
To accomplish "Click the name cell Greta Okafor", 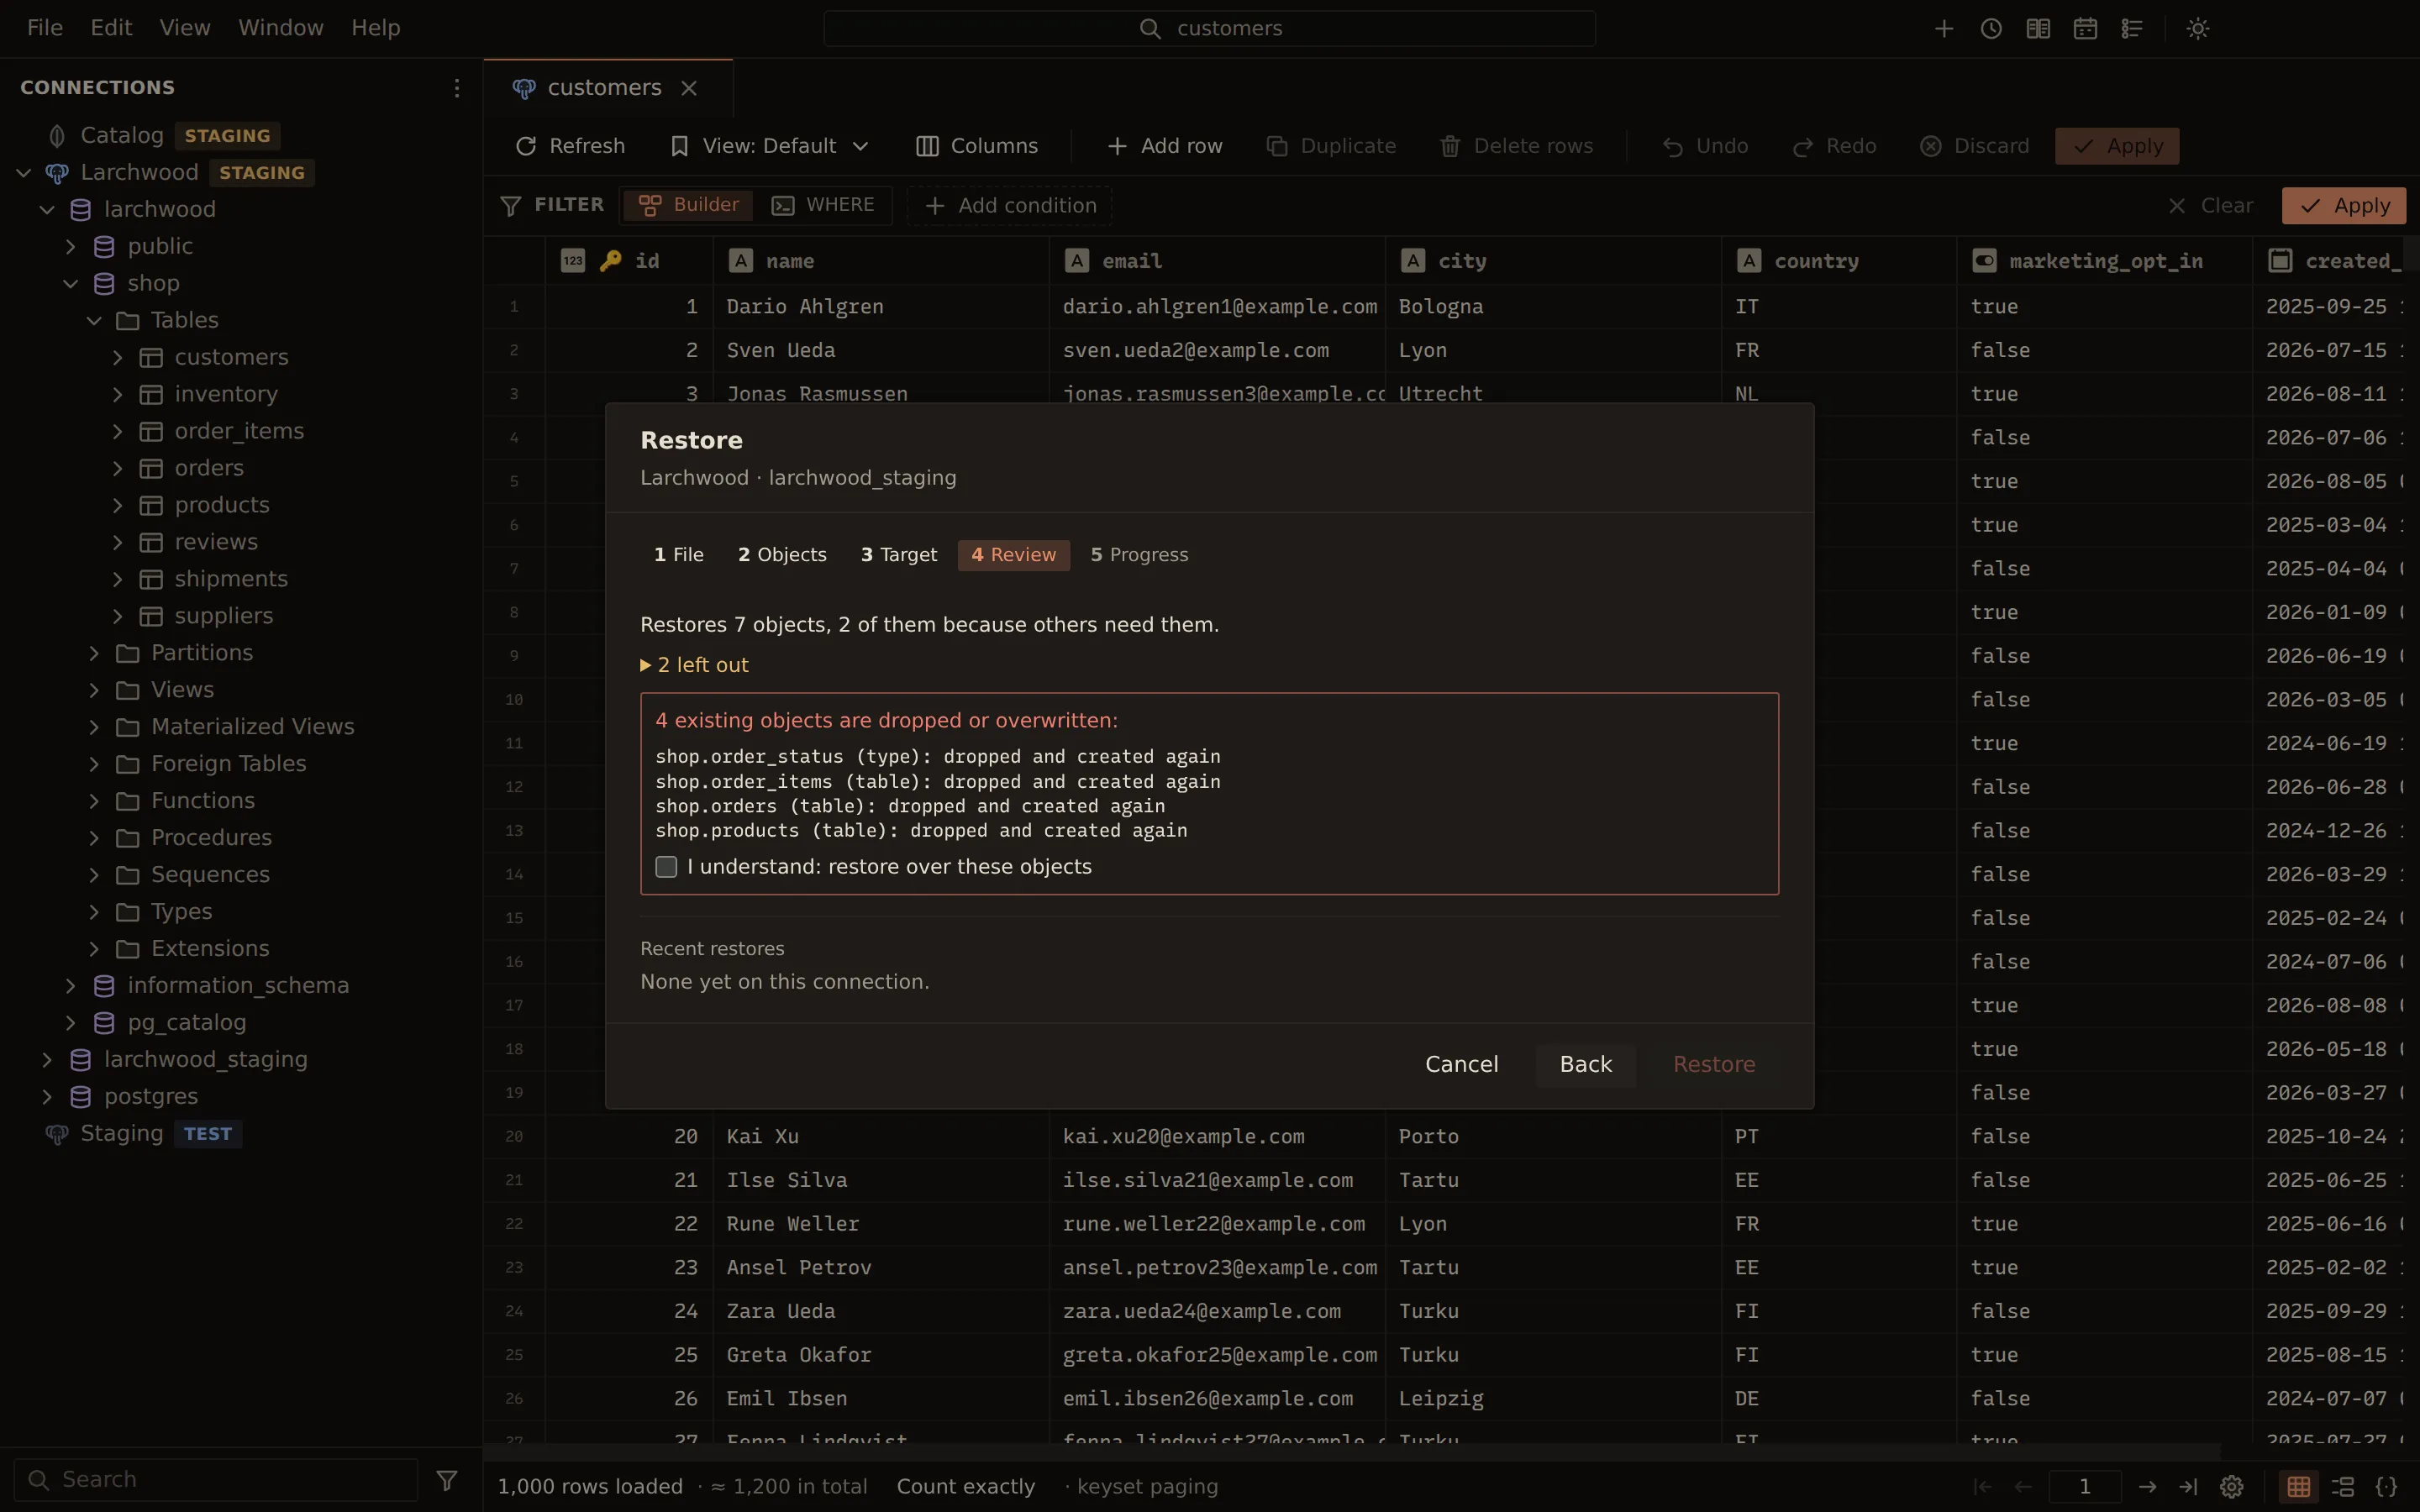I will tap(881, 1355).
